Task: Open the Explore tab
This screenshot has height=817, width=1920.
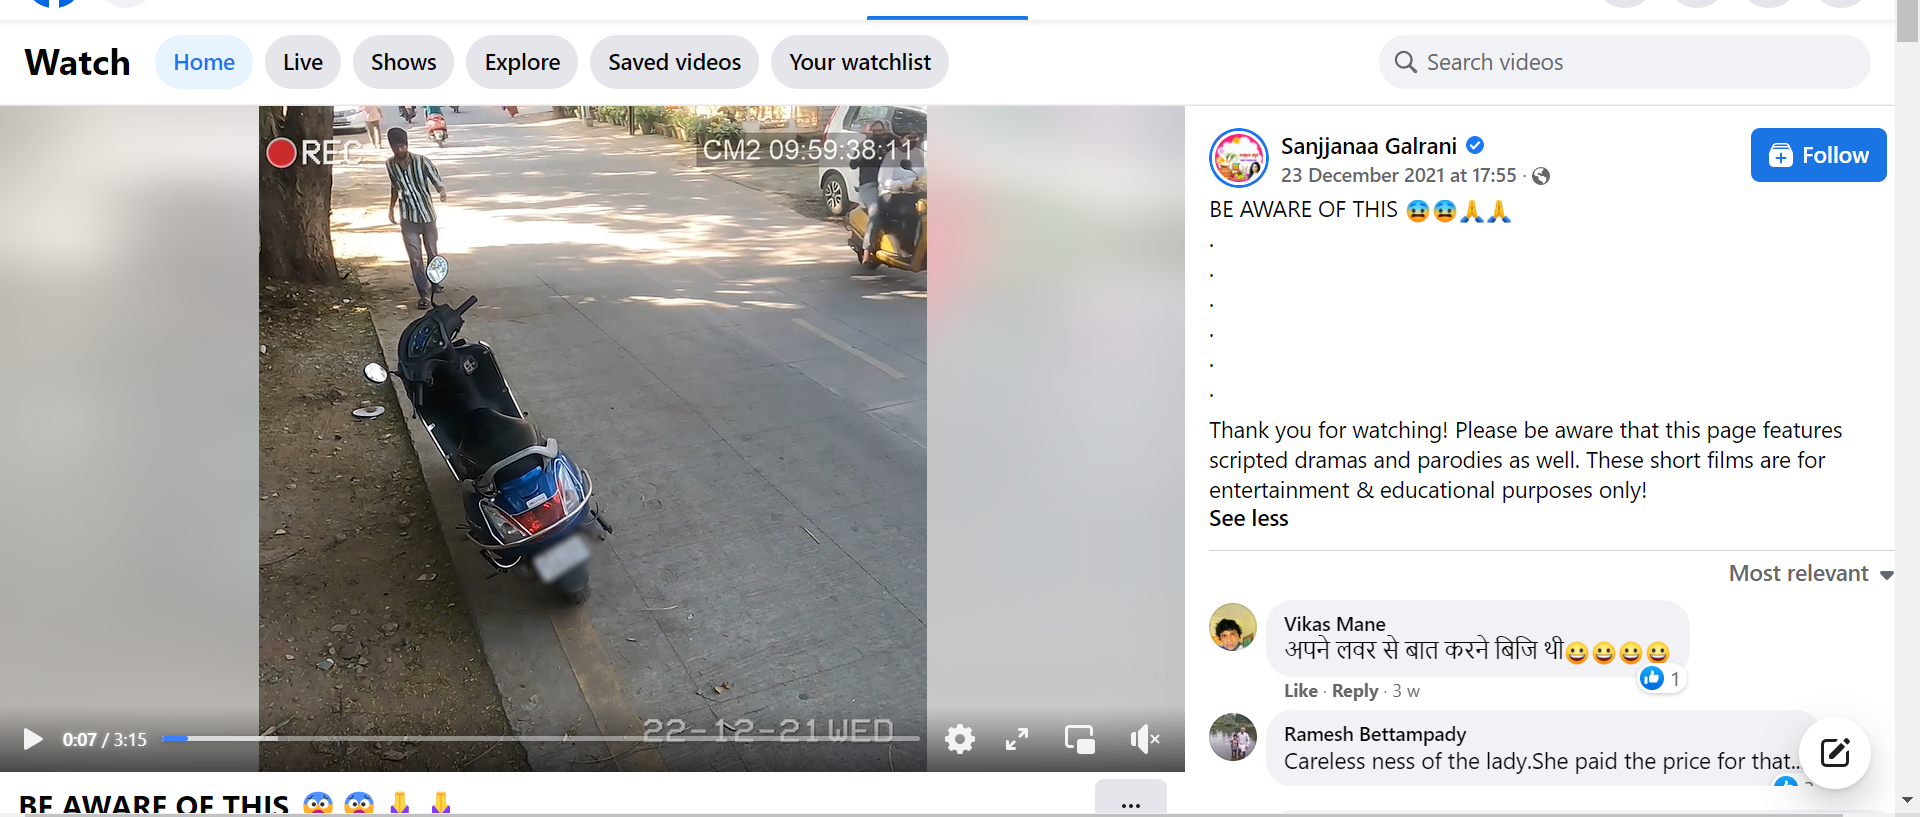Action: click(522, 62)
